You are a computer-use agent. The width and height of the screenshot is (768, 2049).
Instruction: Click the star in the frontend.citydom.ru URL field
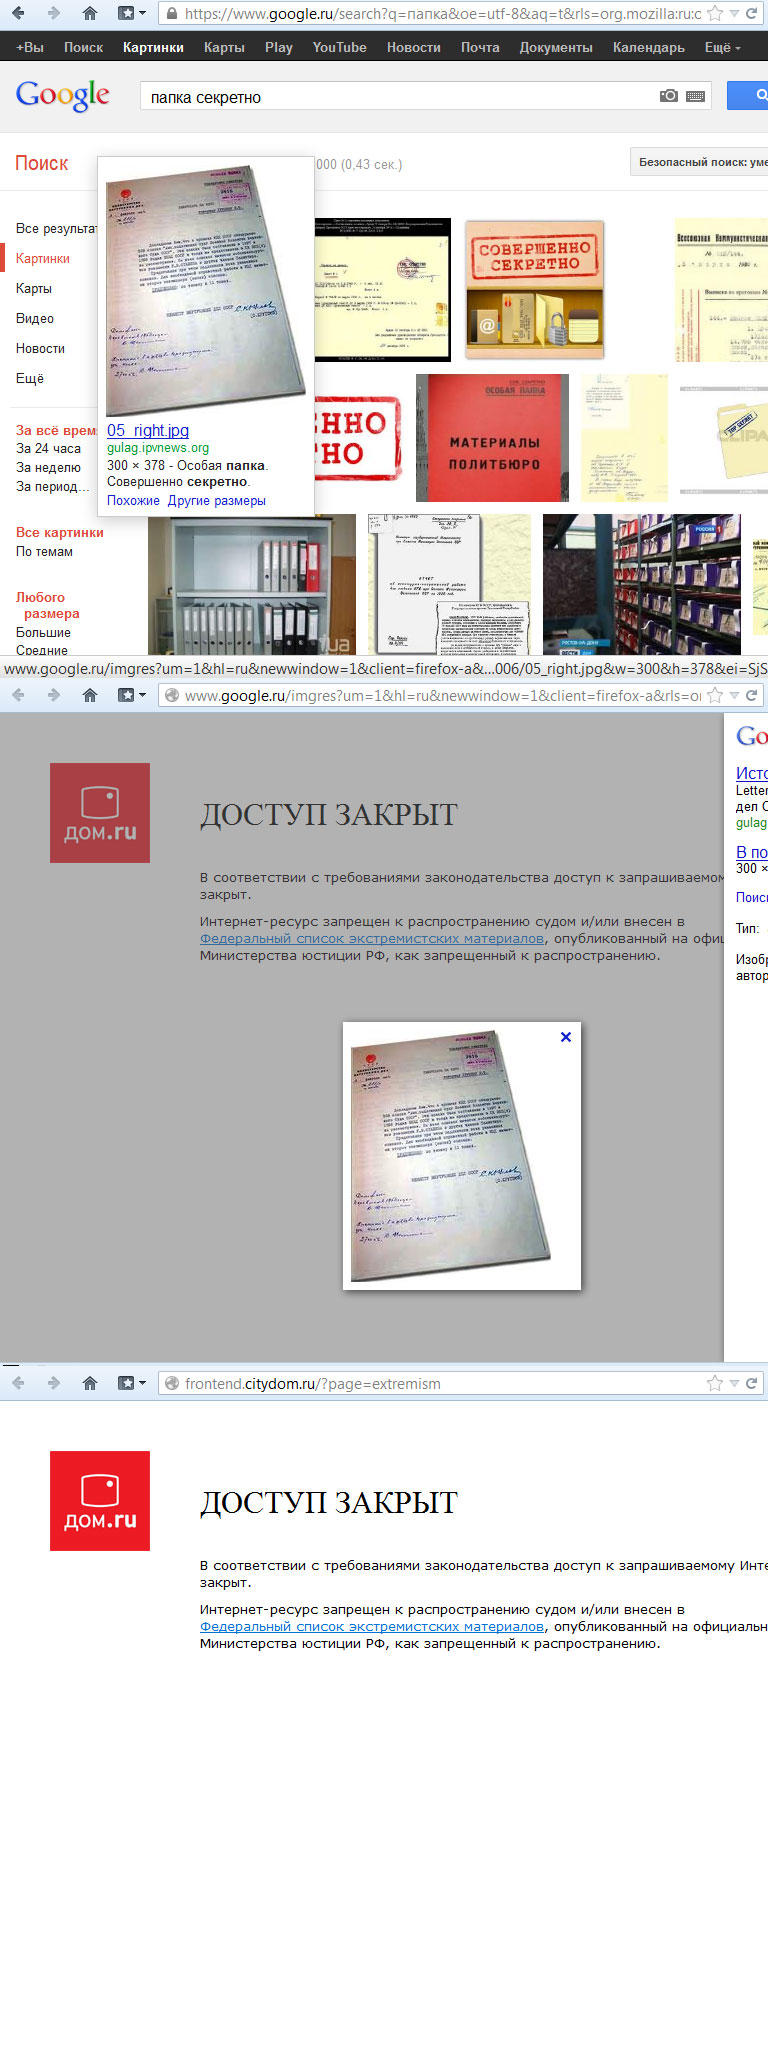click(x=714, y=1383)
